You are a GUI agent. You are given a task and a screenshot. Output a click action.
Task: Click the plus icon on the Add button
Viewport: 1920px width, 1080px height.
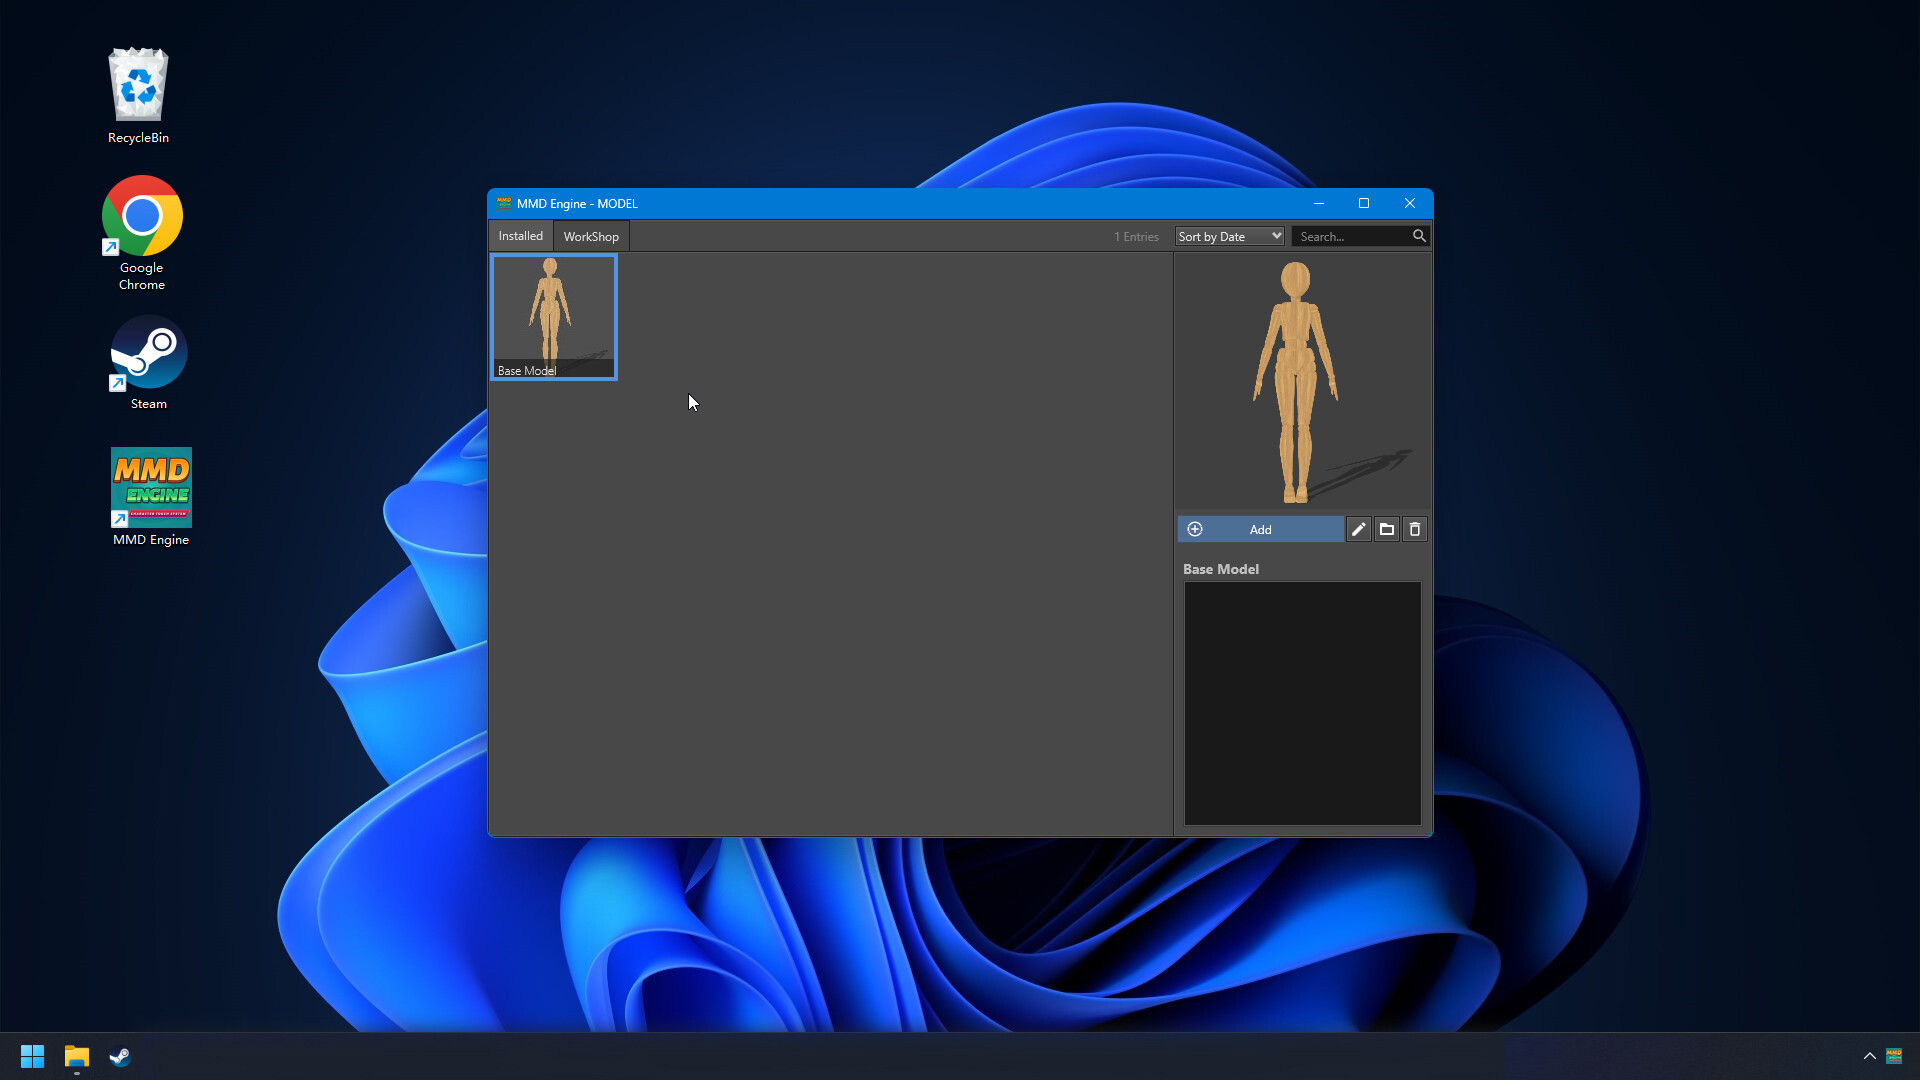pyautogui.click(x=1196, y=529)
